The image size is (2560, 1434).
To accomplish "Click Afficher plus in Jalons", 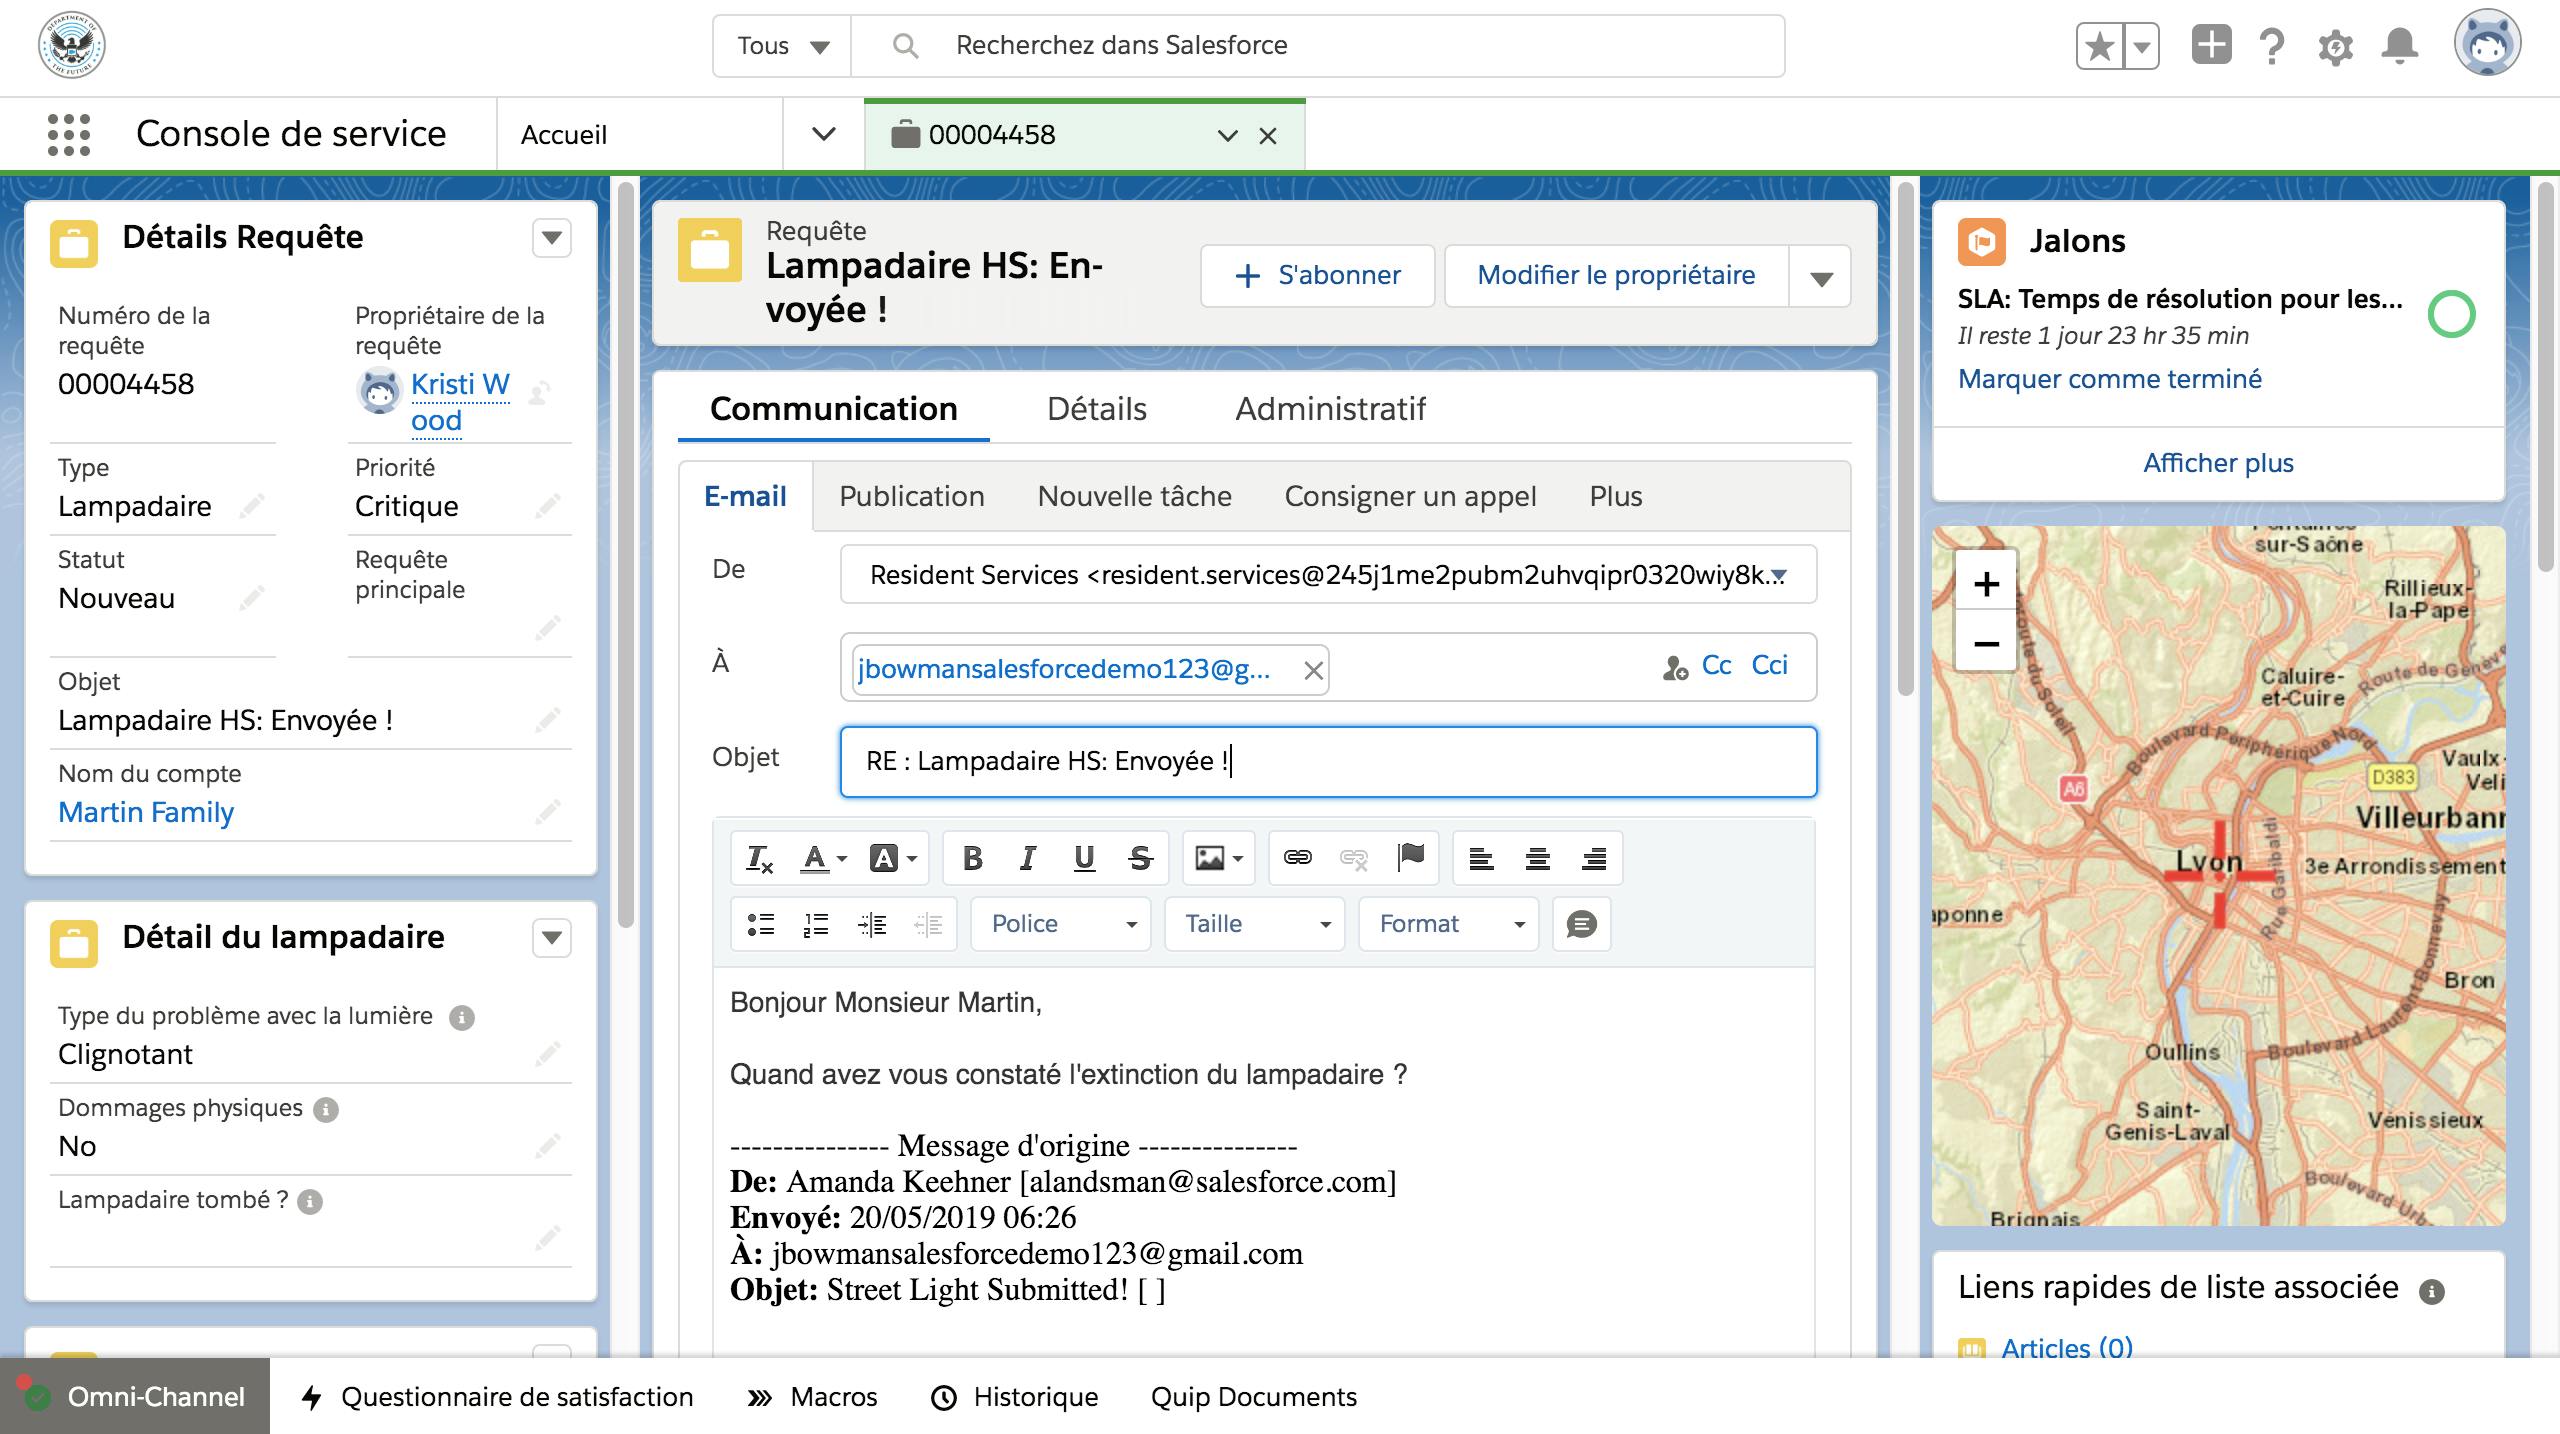I will pos(2218,463).
